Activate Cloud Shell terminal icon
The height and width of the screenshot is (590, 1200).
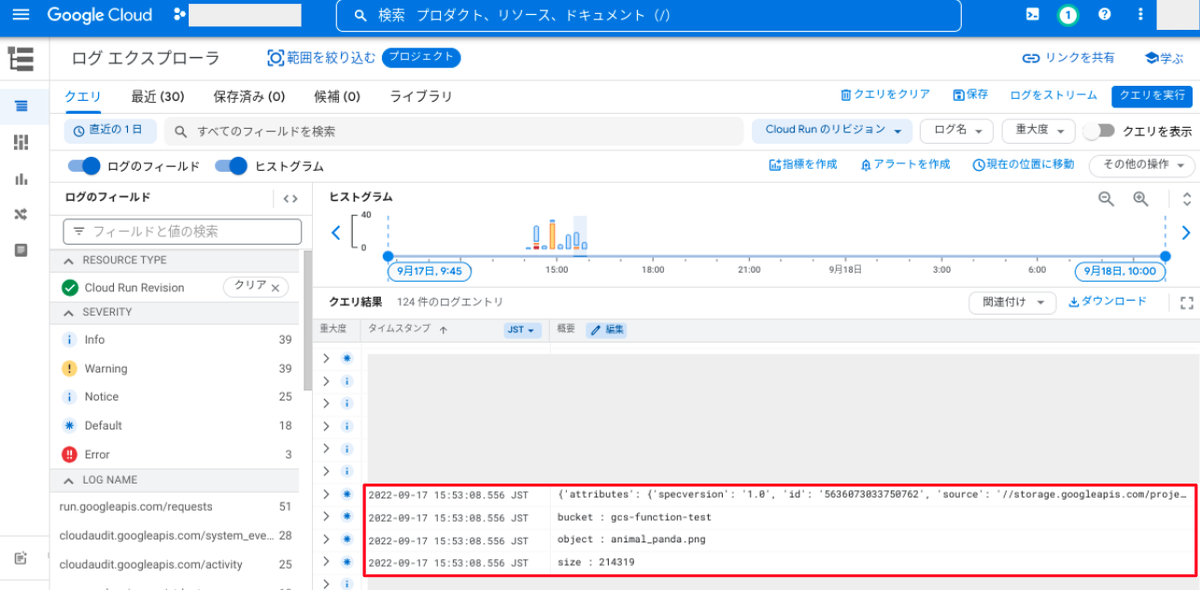click(x=1033, y=15)
